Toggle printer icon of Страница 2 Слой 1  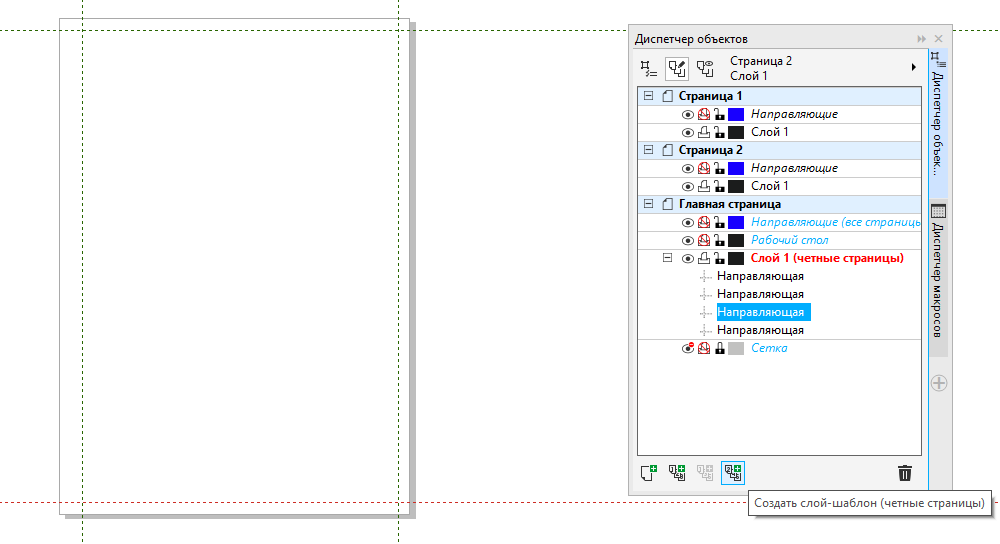click(x=704, y=186)
